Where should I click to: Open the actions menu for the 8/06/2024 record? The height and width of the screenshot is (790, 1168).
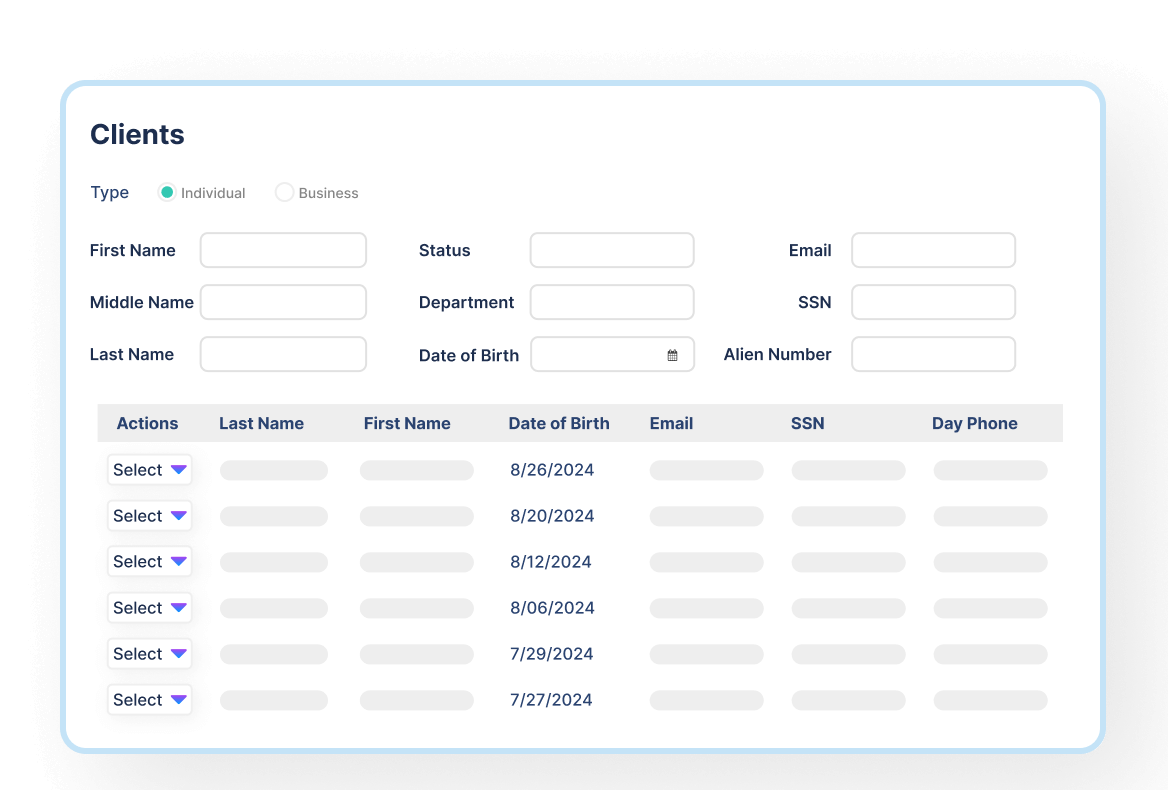(x=149, y=607)
